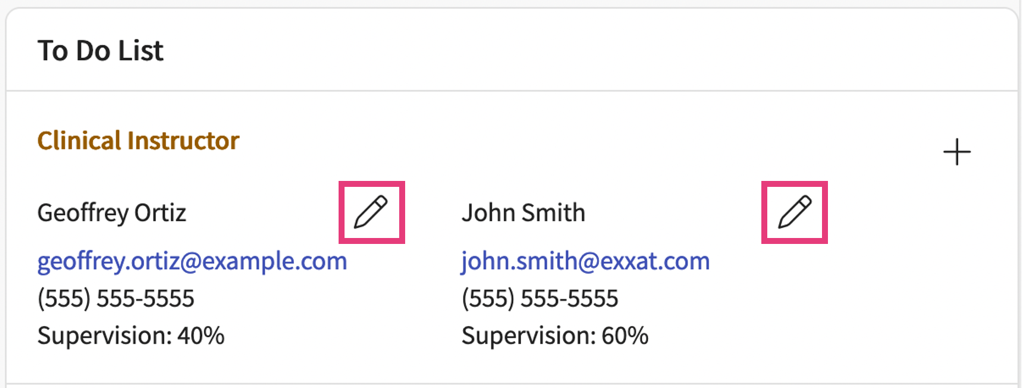Open the john.smith@exxat.com email link
The height and width of the screenshot is (388, 1022).
click(x=585, y=261)
